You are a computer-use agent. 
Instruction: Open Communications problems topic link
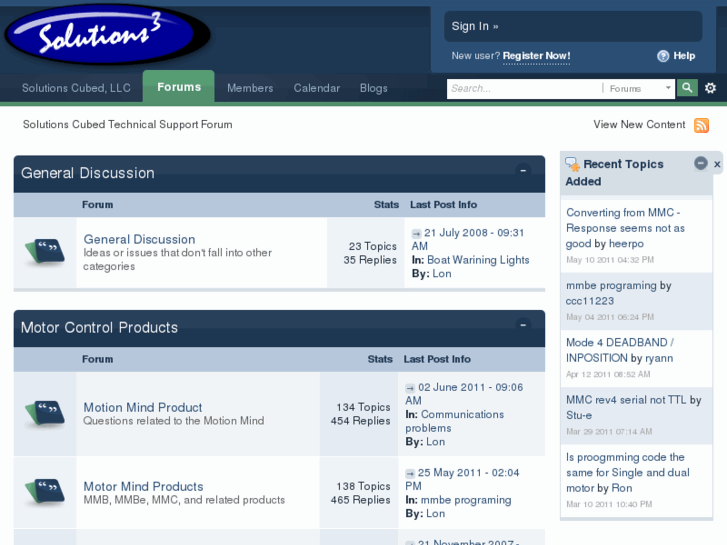coord(454,421)
